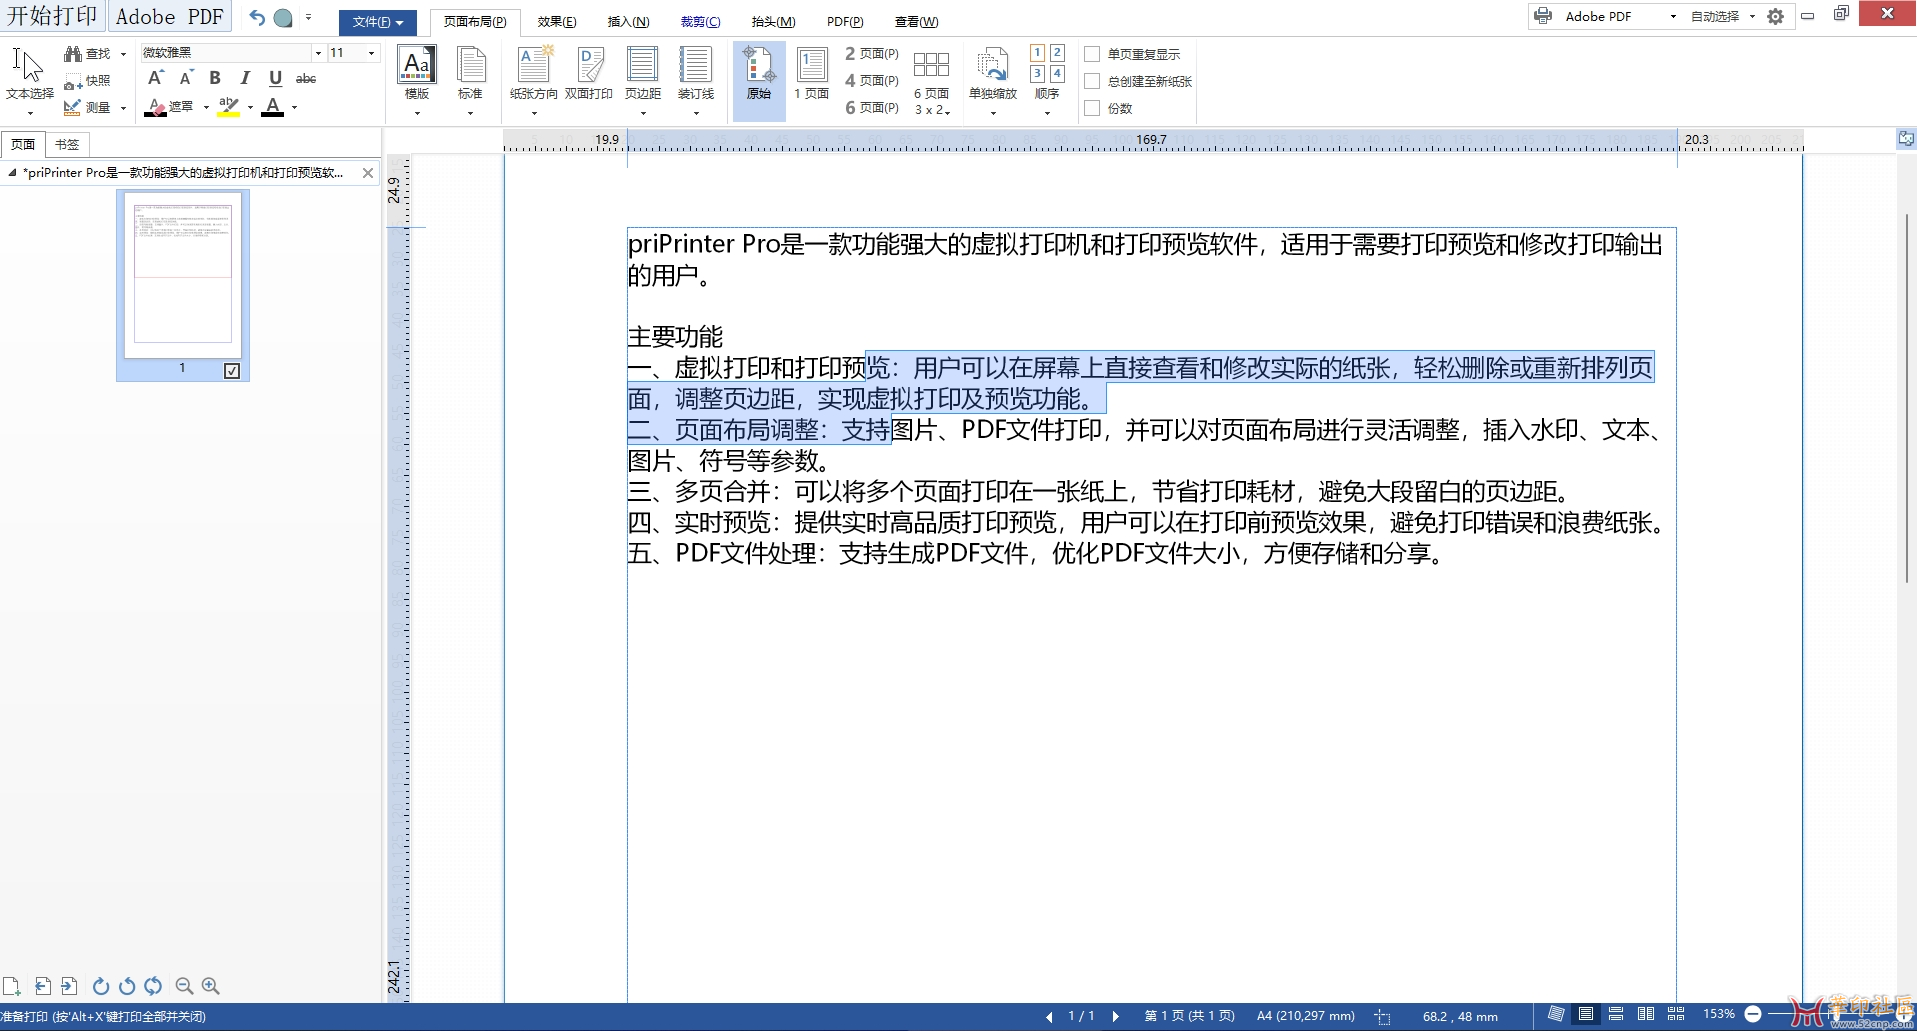
Task: Apply the yellow highlight color
Action: click(x=229, y=107)
